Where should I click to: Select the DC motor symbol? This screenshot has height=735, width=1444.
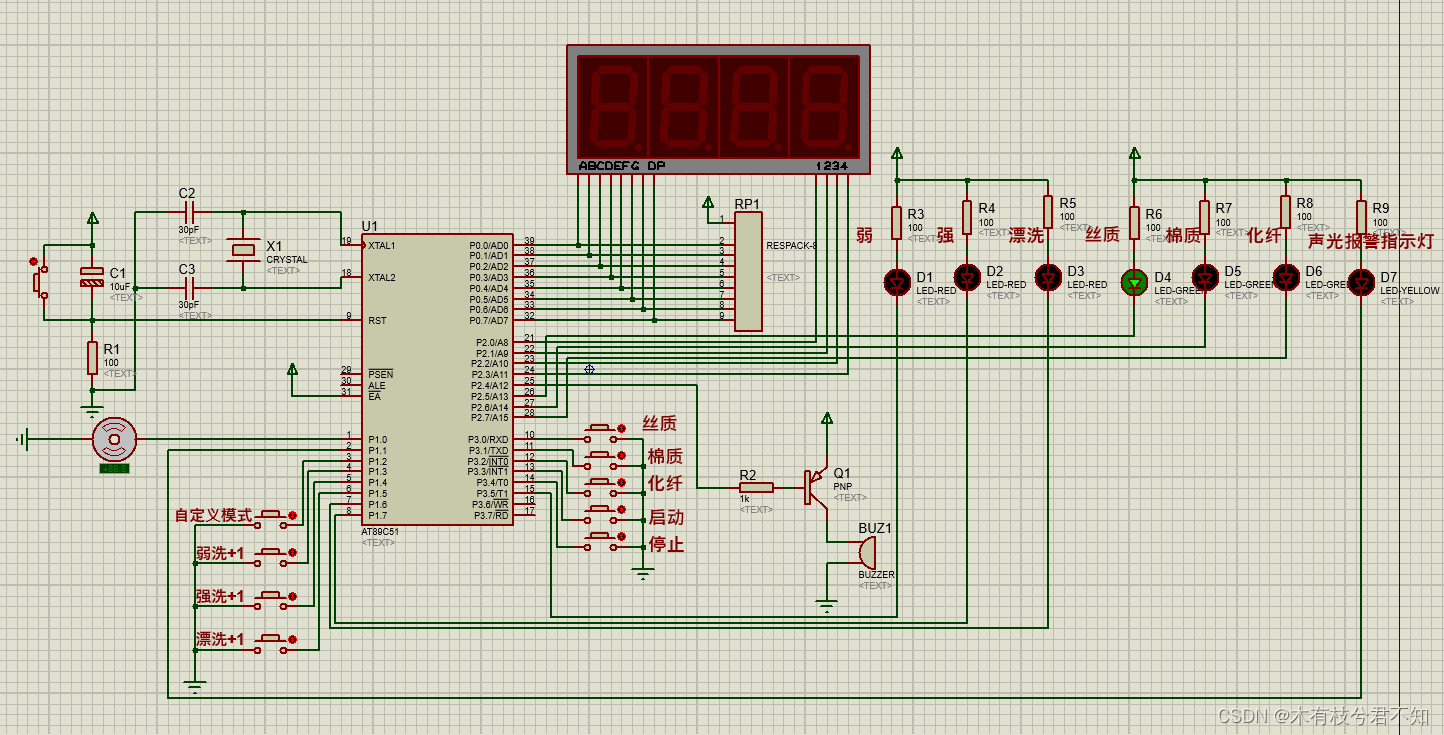coord(113,439)
